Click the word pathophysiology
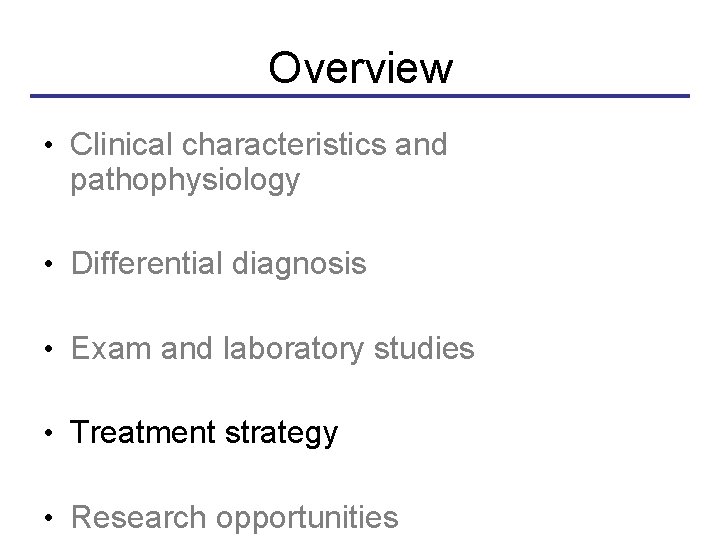Viewport: 720px width, 540px height. 184,181
